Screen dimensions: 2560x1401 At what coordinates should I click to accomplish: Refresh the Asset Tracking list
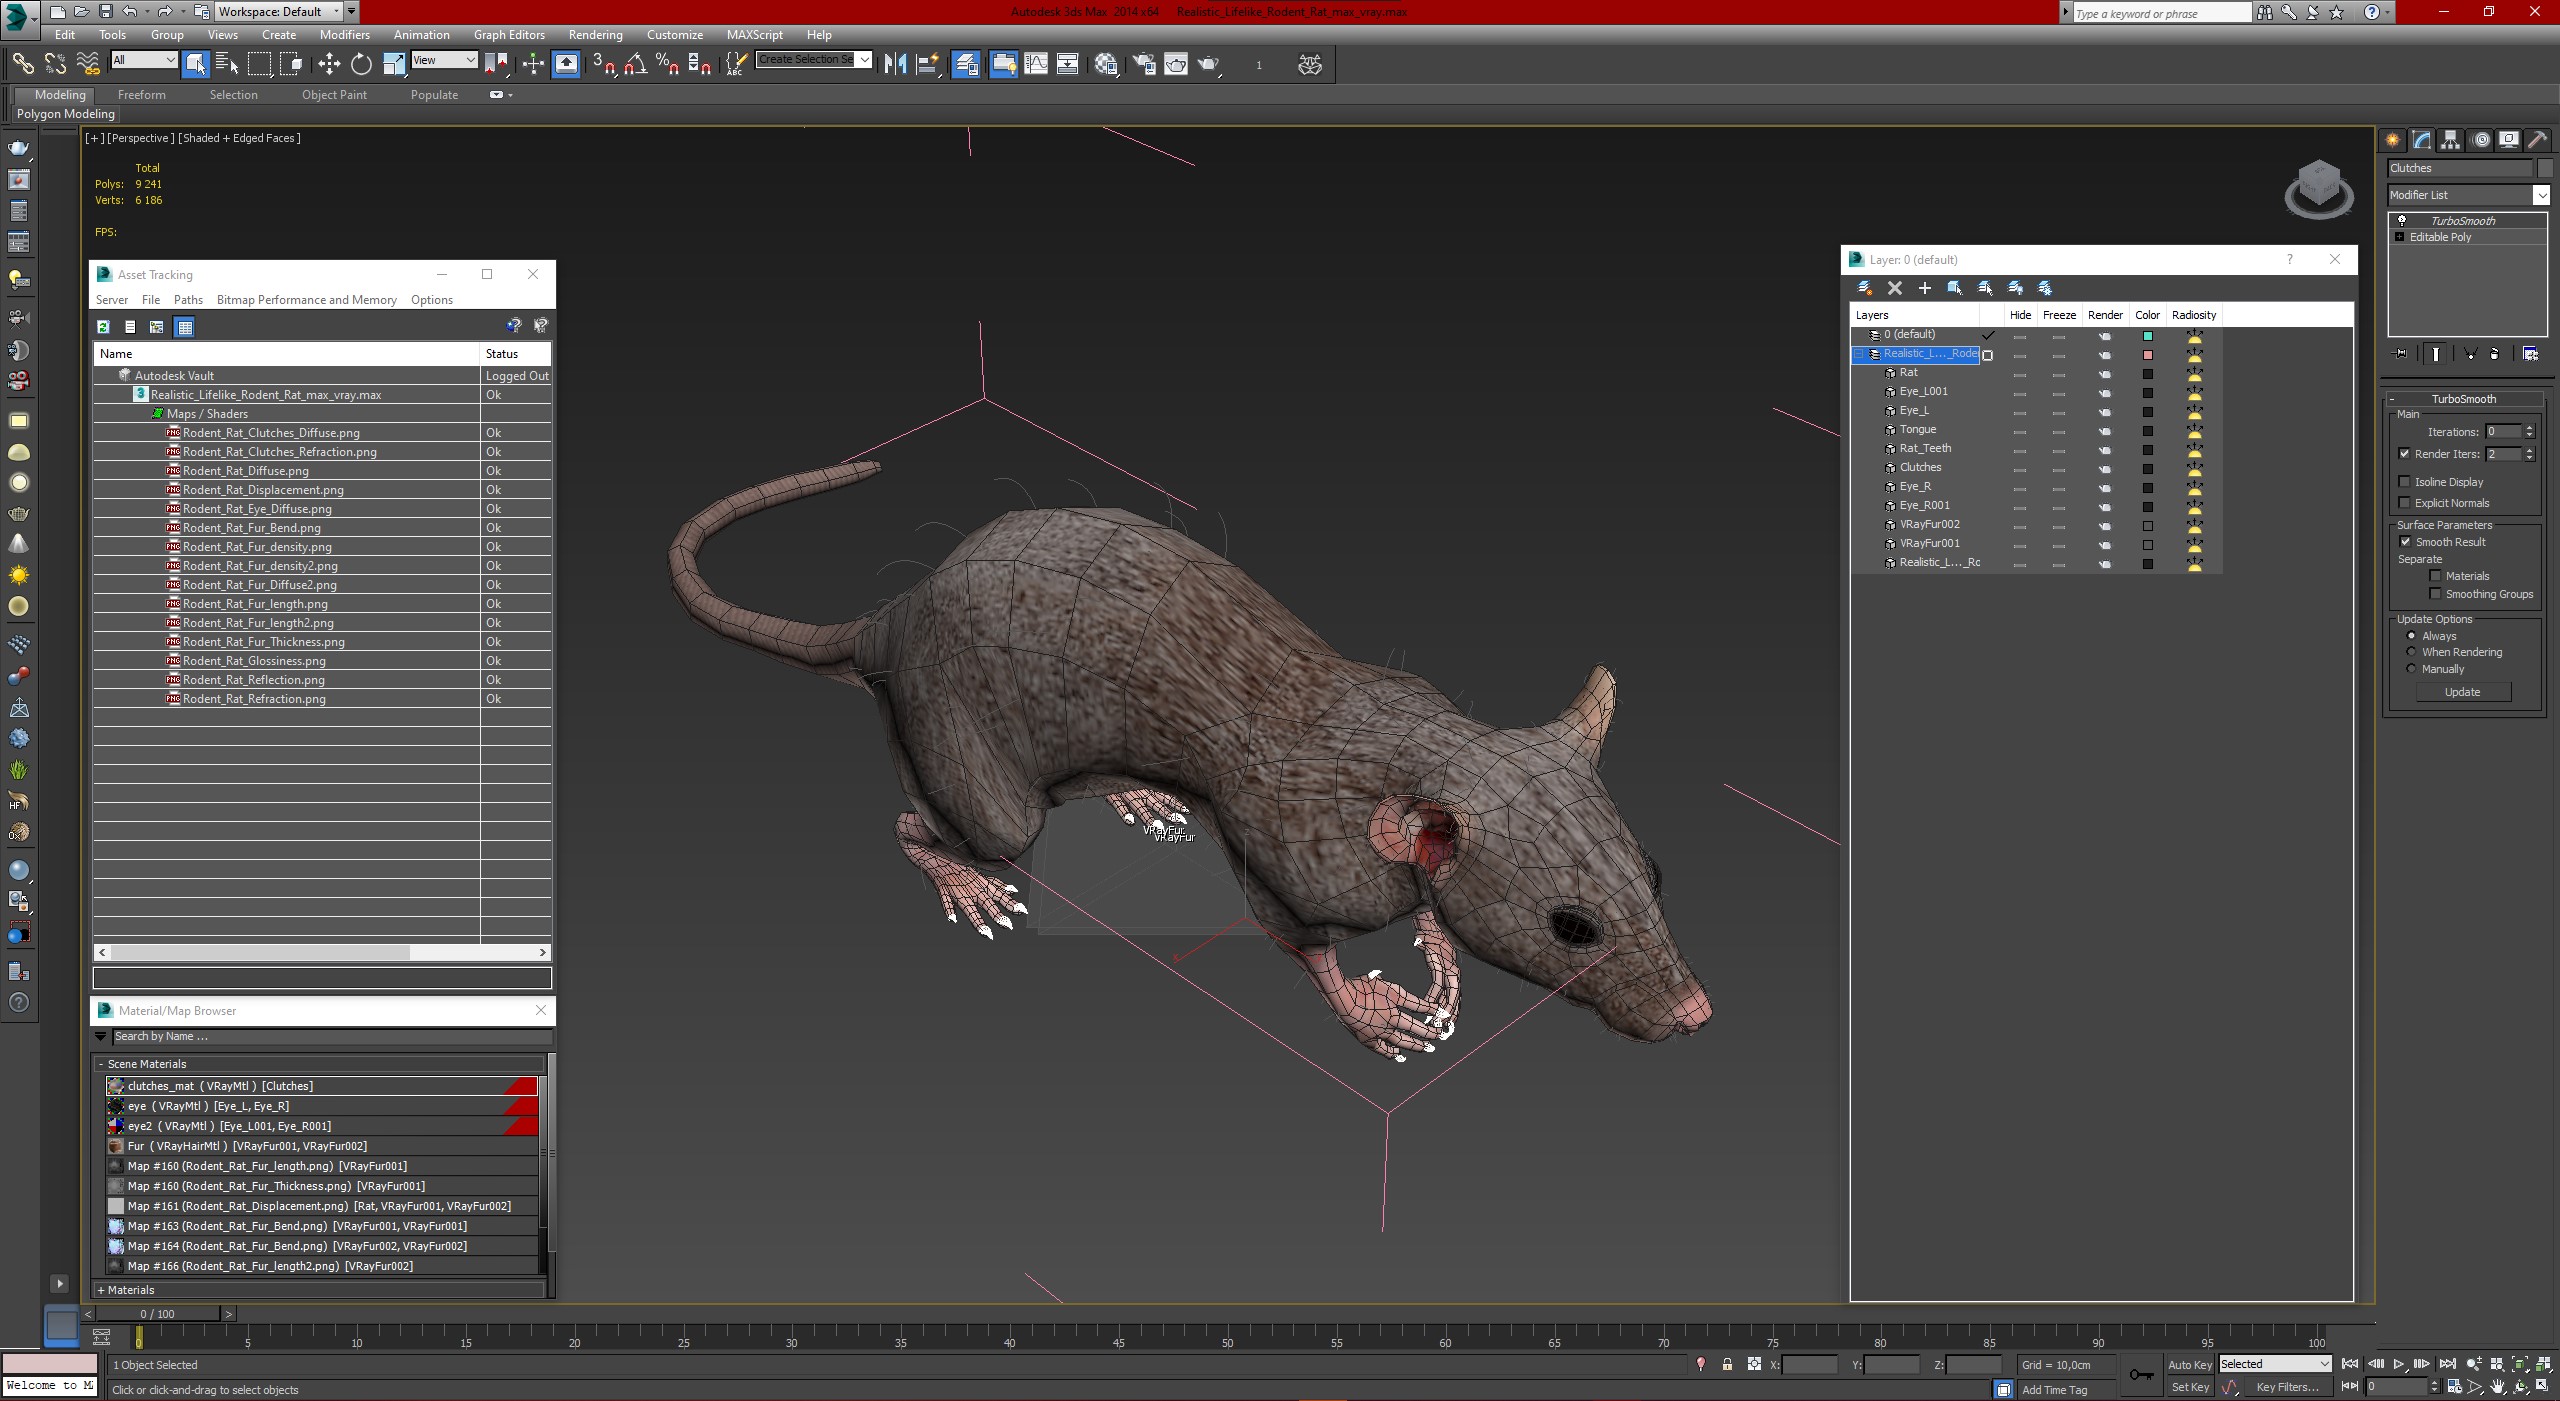pyautogui.click(x=103, y=327)
